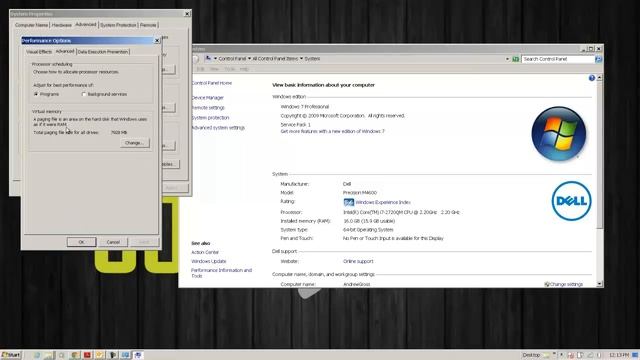The height and width of the screenshot is (360, 640).
Task: Open Control Panel Home link
Action: coord(212,83)
